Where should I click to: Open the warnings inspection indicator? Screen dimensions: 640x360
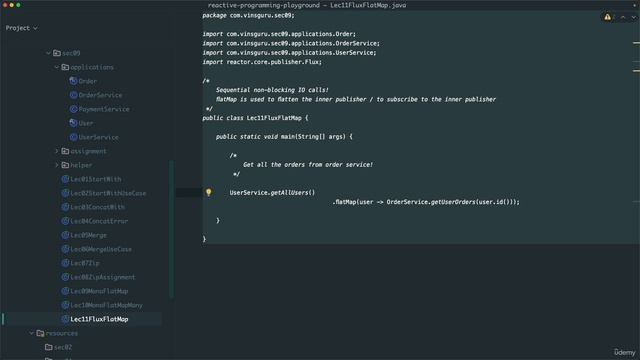609,17
